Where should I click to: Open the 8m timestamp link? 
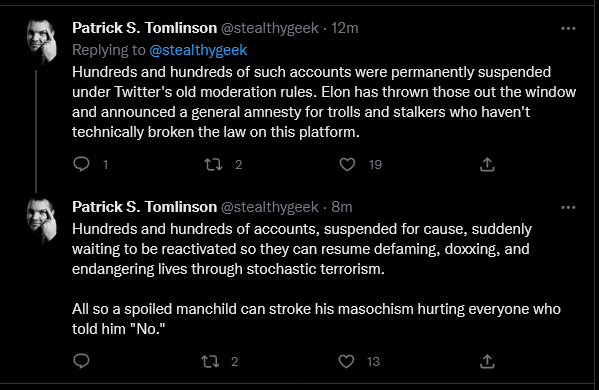pyautogui.click(x=342, y=207)
